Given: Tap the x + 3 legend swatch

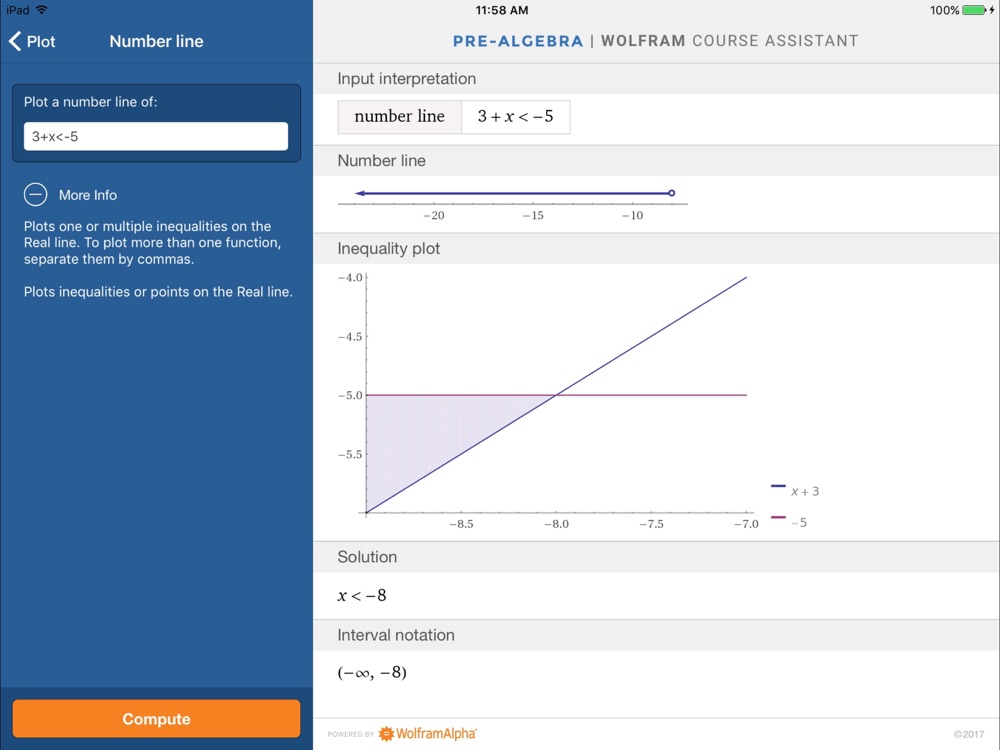Looking at the screenshot, I should [778, 486].
